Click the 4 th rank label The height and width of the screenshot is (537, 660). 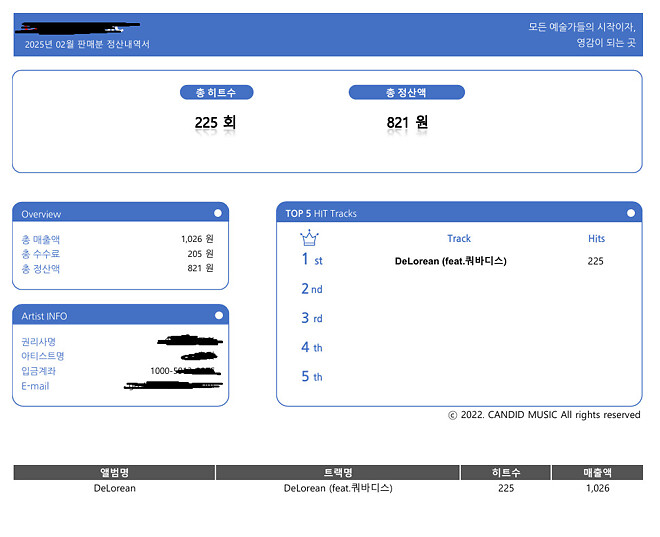tap(312, 347)
